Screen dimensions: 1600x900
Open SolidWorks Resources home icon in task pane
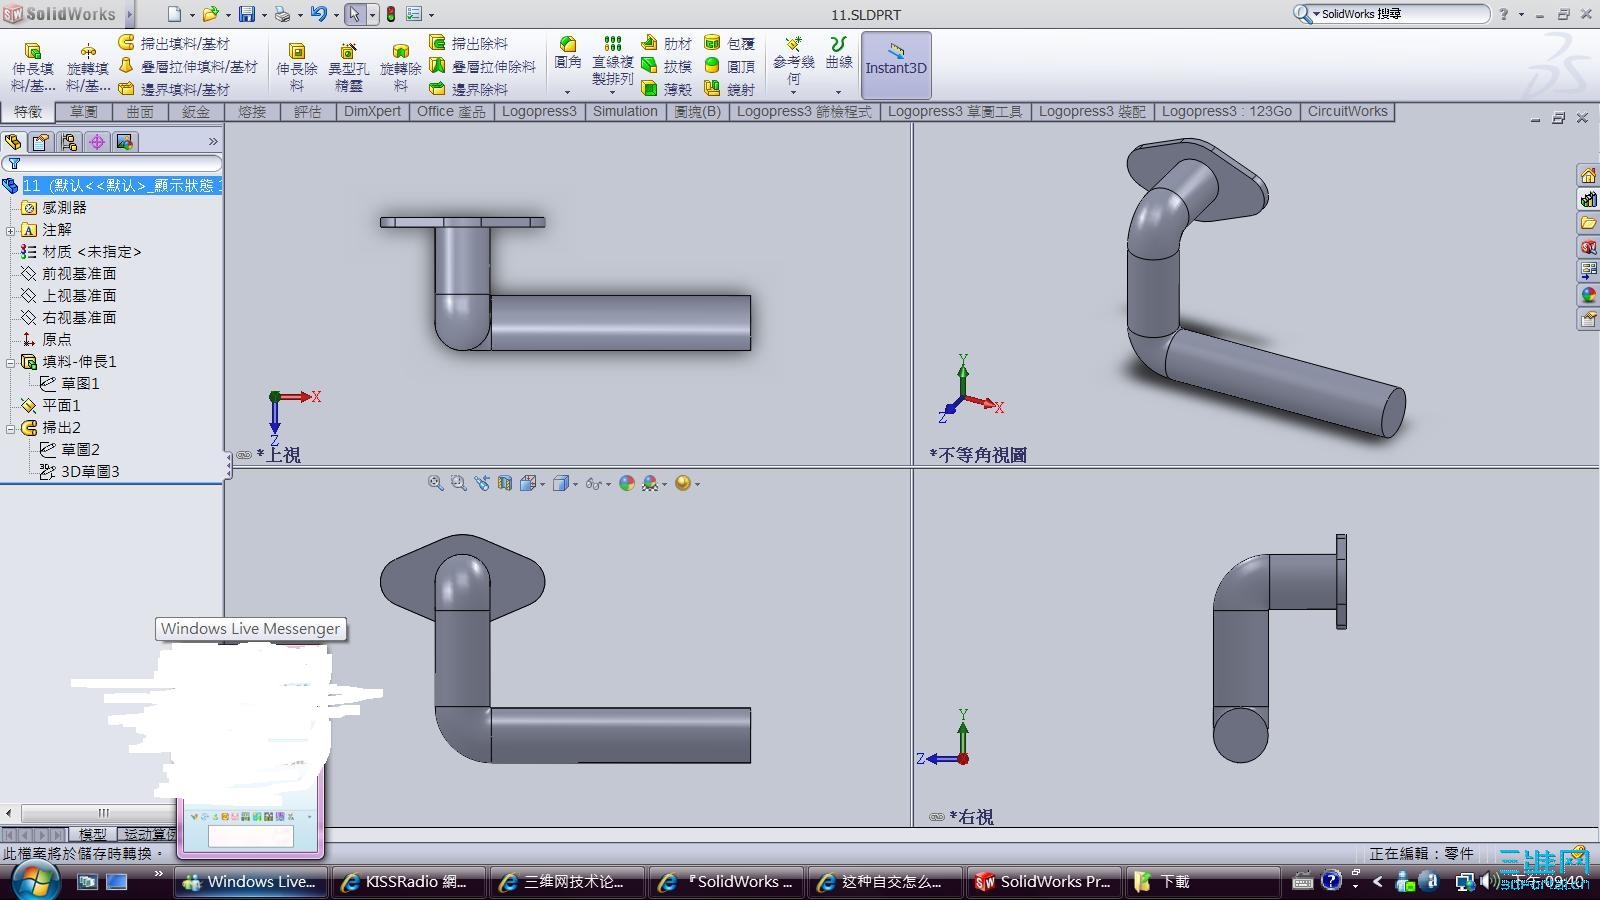tap(1588, 175)
